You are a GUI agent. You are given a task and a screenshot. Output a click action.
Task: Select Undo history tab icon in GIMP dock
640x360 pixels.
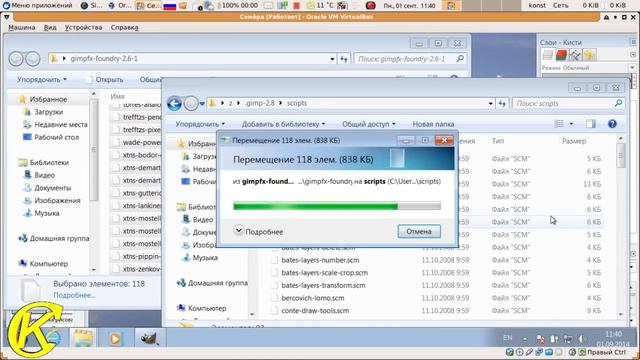pyautogui.click(x=589, y=55)
